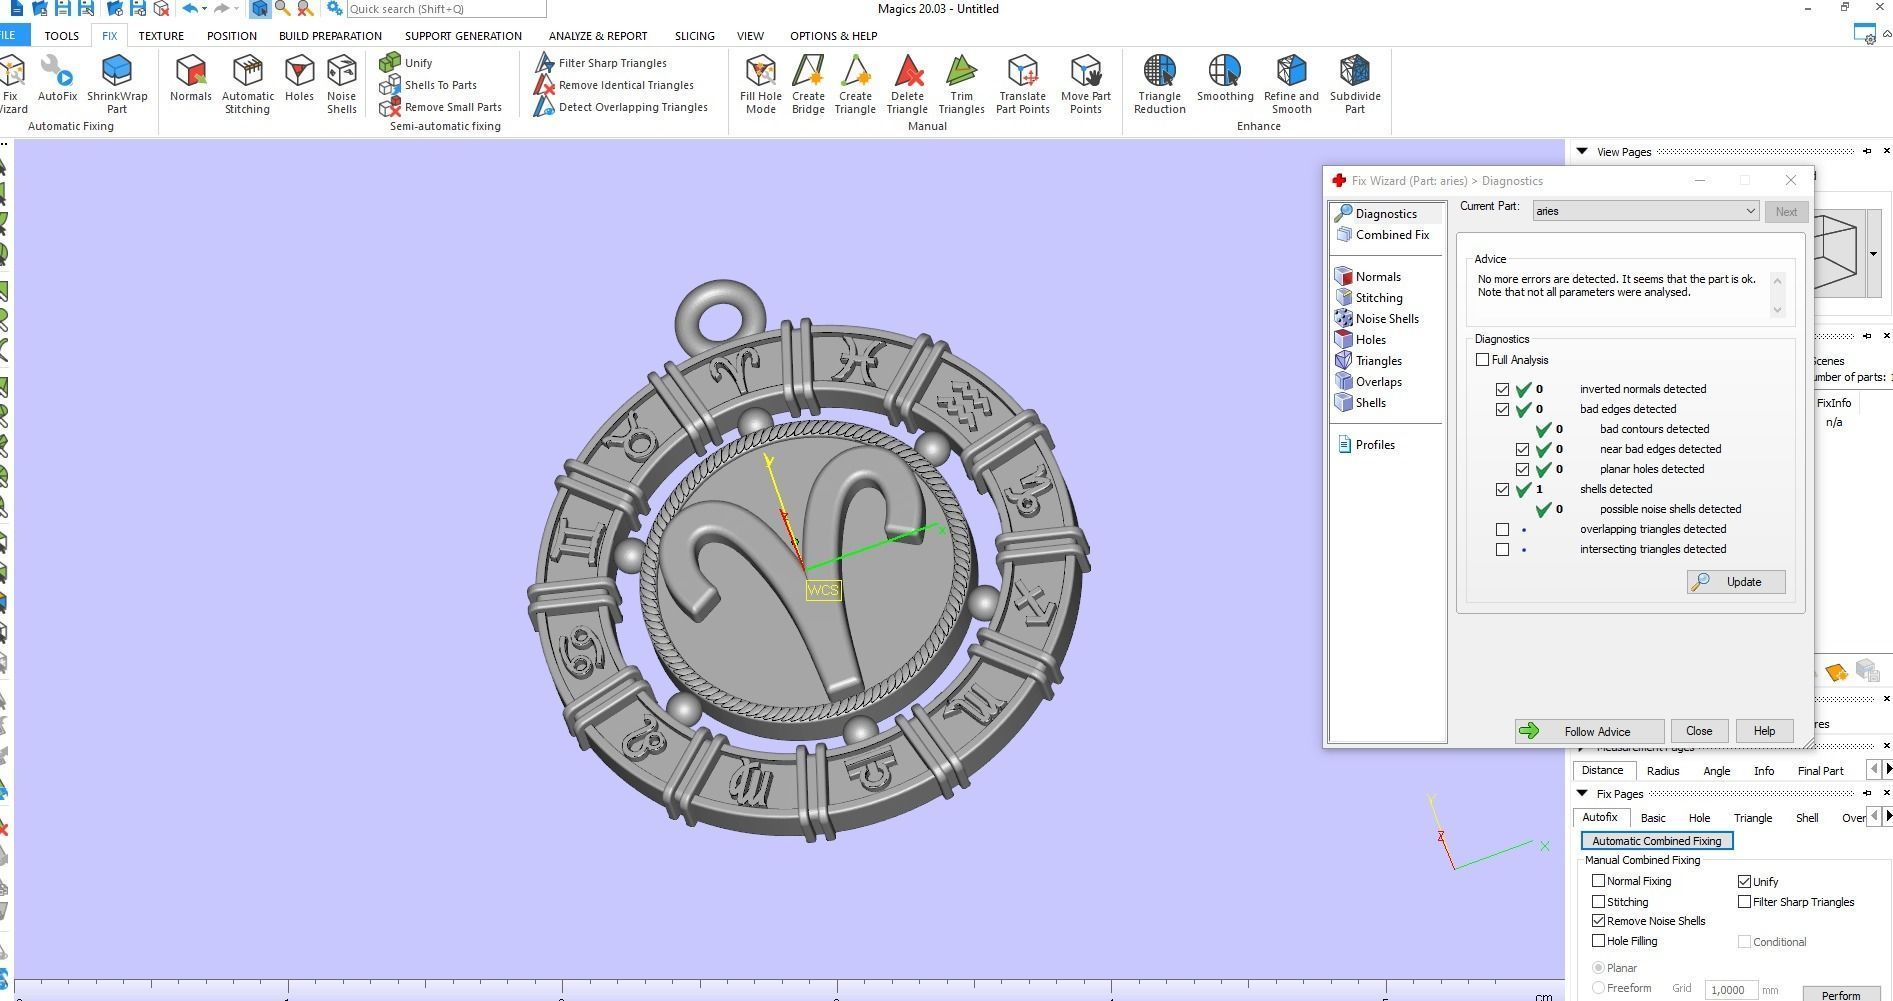The image size is (1893, 1001).
Task: Activate Move Part Points
Action: click(1085, 84)
